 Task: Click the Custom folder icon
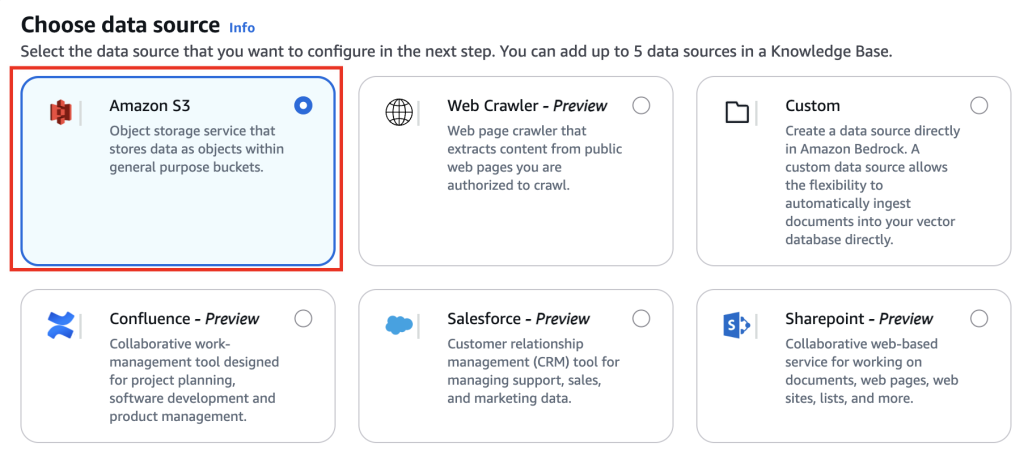737,112
